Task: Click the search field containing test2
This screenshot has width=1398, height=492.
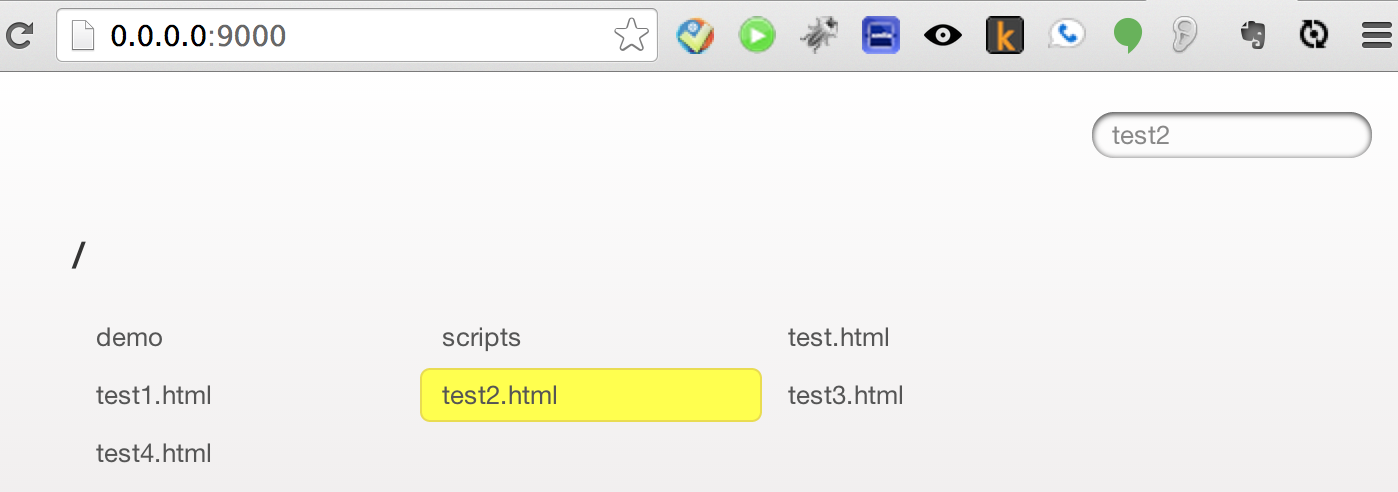Action: coord(1231,135)
